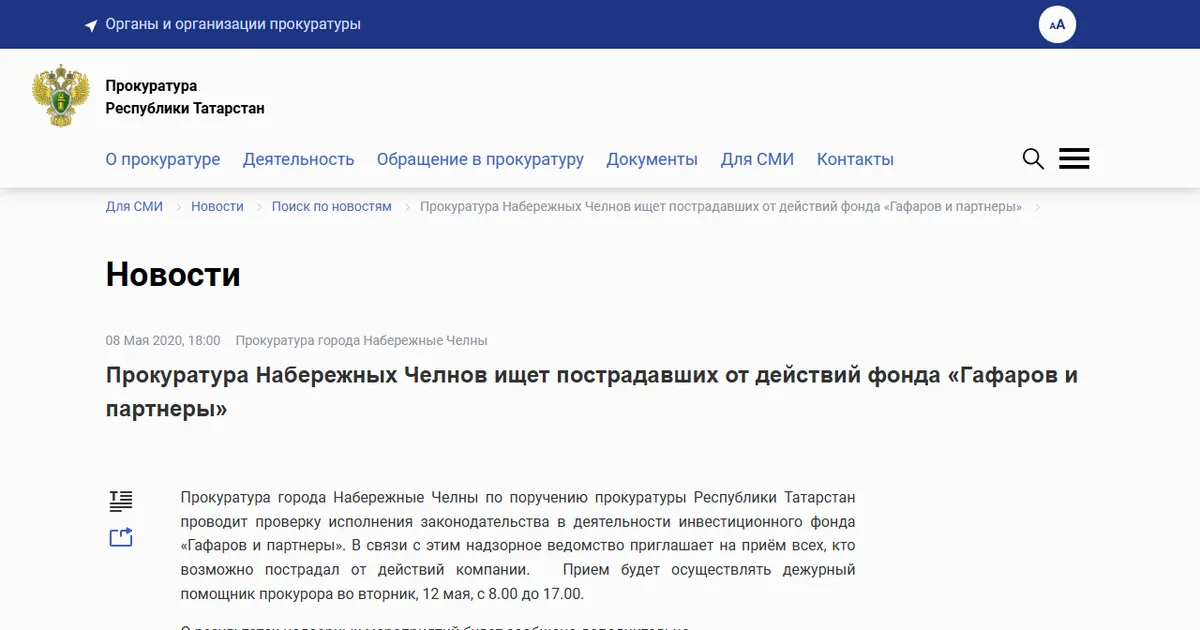Open the 'Обращение в прокуратуру' menu
The image size is (1200, 630).
tap(480, 159)
